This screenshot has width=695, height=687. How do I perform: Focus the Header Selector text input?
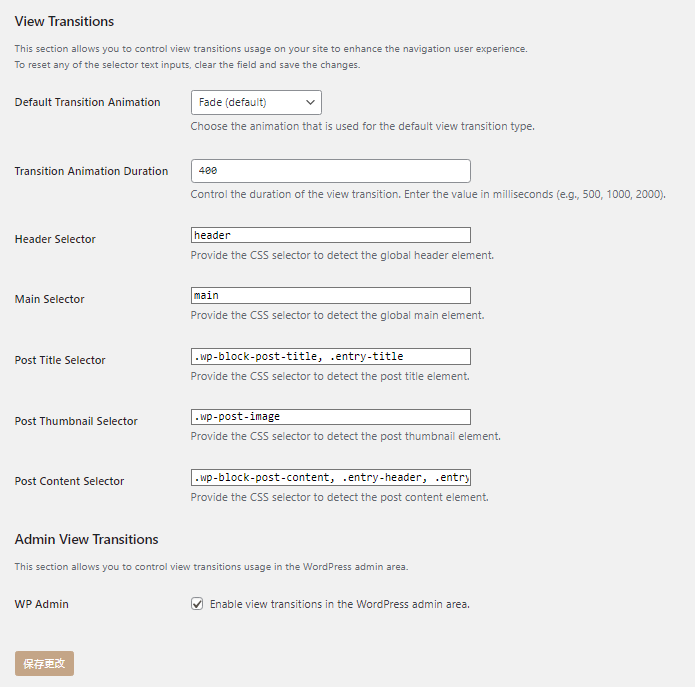pyautogui.click(x=330, y=235)
